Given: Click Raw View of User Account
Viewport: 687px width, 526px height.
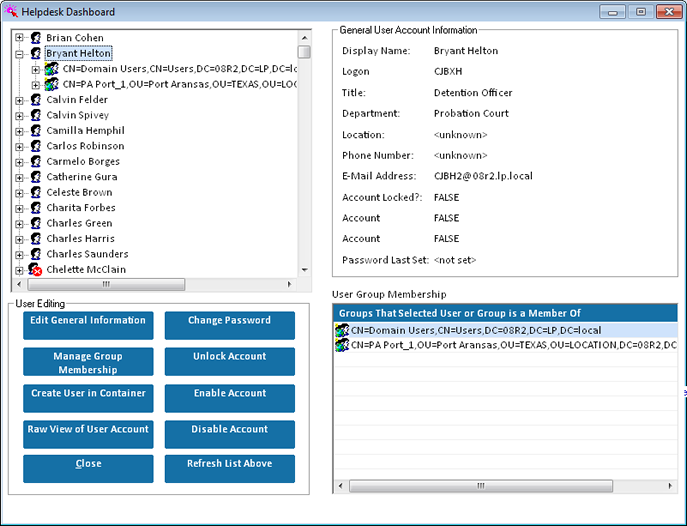Looking at the screenshot, I should (88, 434).
